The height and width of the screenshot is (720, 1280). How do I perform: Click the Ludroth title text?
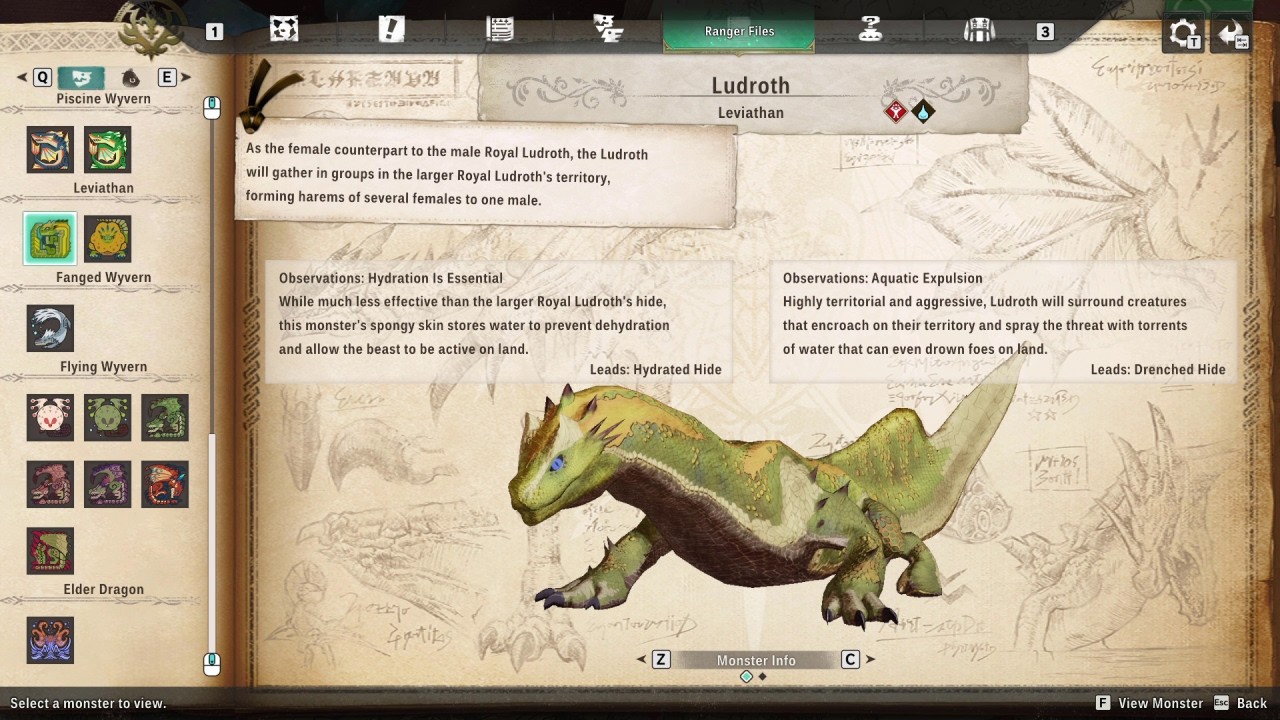coord(750,86)
